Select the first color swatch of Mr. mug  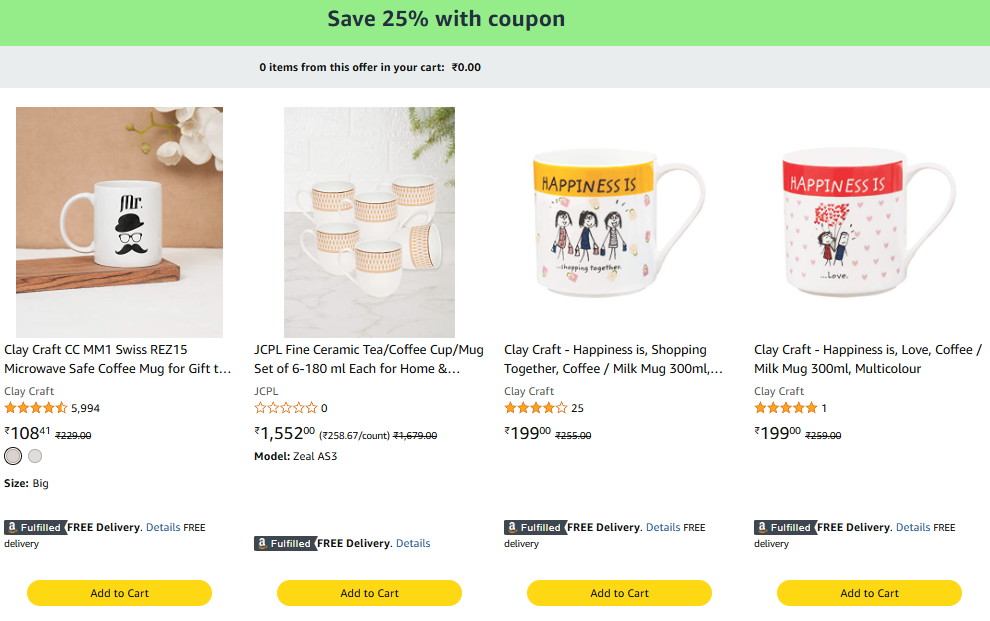tap(13, 456)
